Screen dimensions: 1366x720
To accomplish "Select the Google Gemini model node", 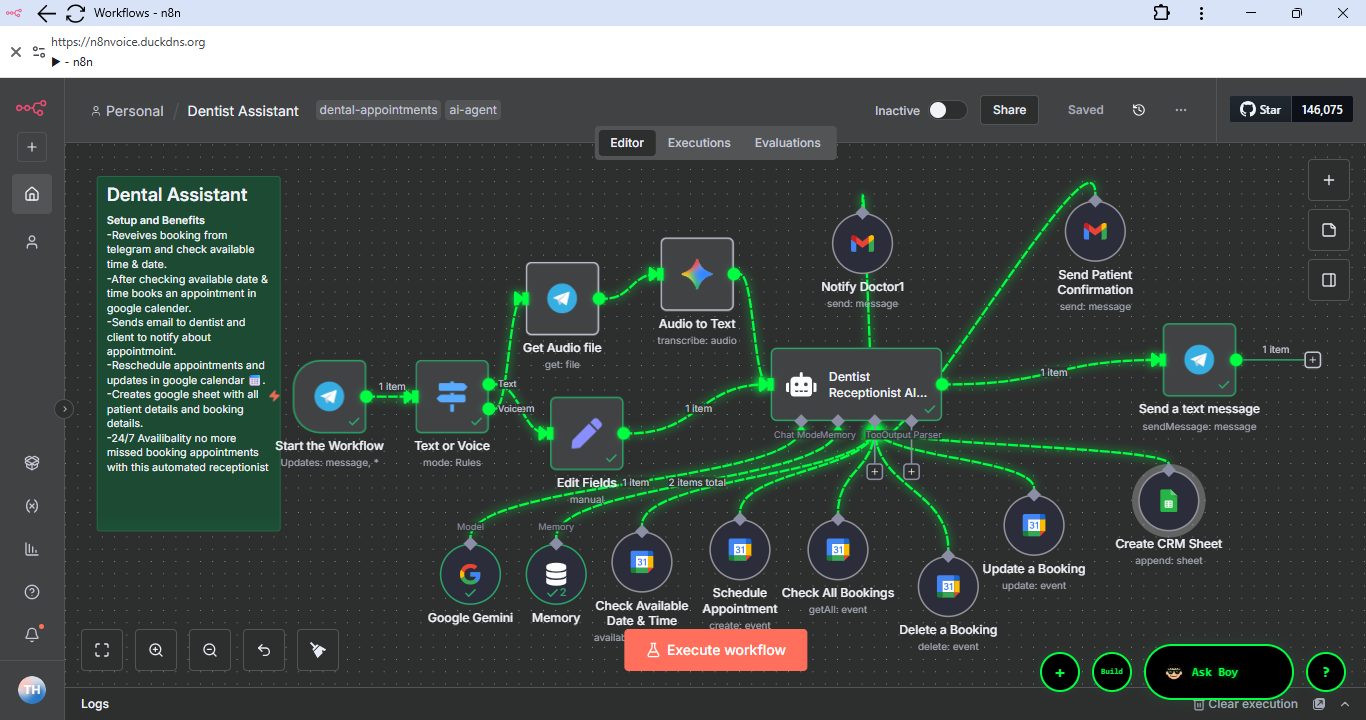I will coord(470,574).
